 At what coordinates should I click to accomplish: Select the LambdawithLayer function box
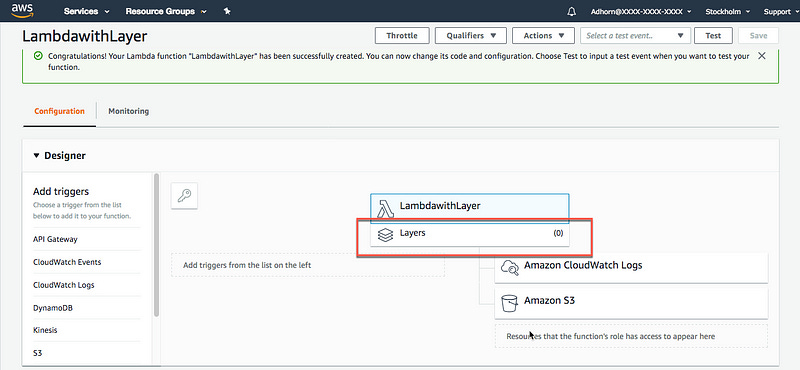[x=469, y=208]
